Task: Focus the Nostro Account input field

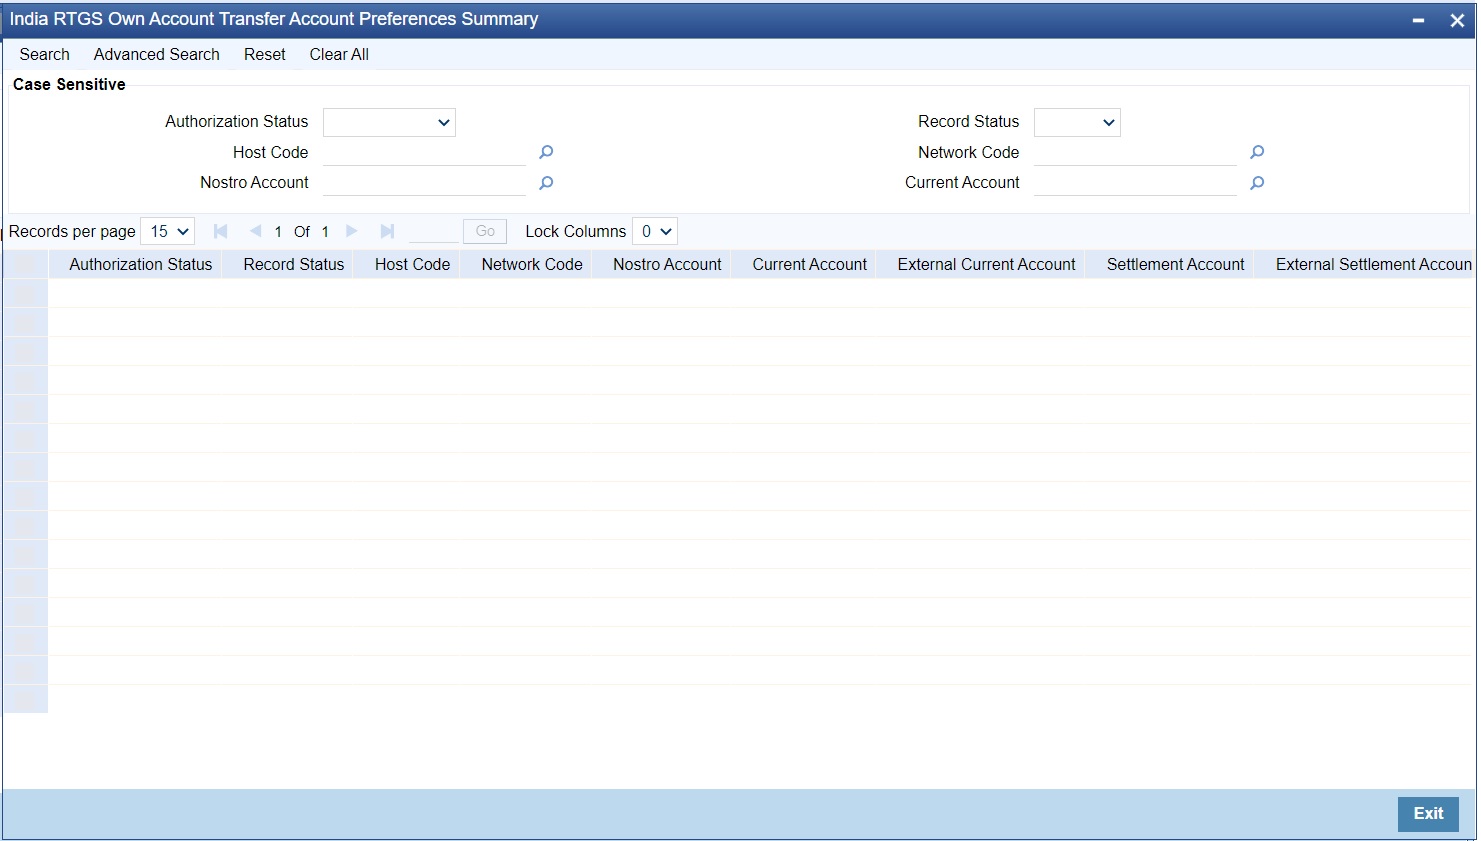Action: click(x=425, y=183)
